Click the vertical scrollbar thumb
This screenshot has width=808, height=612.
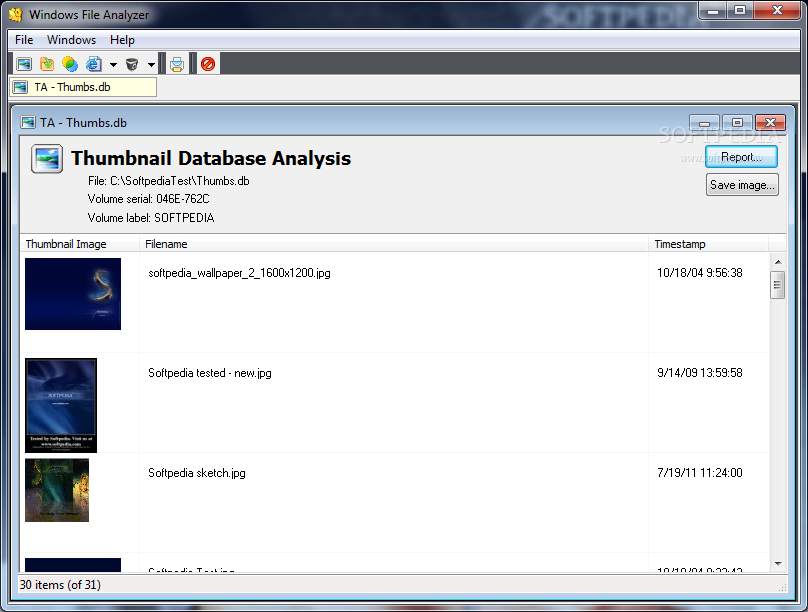[778, 285]
